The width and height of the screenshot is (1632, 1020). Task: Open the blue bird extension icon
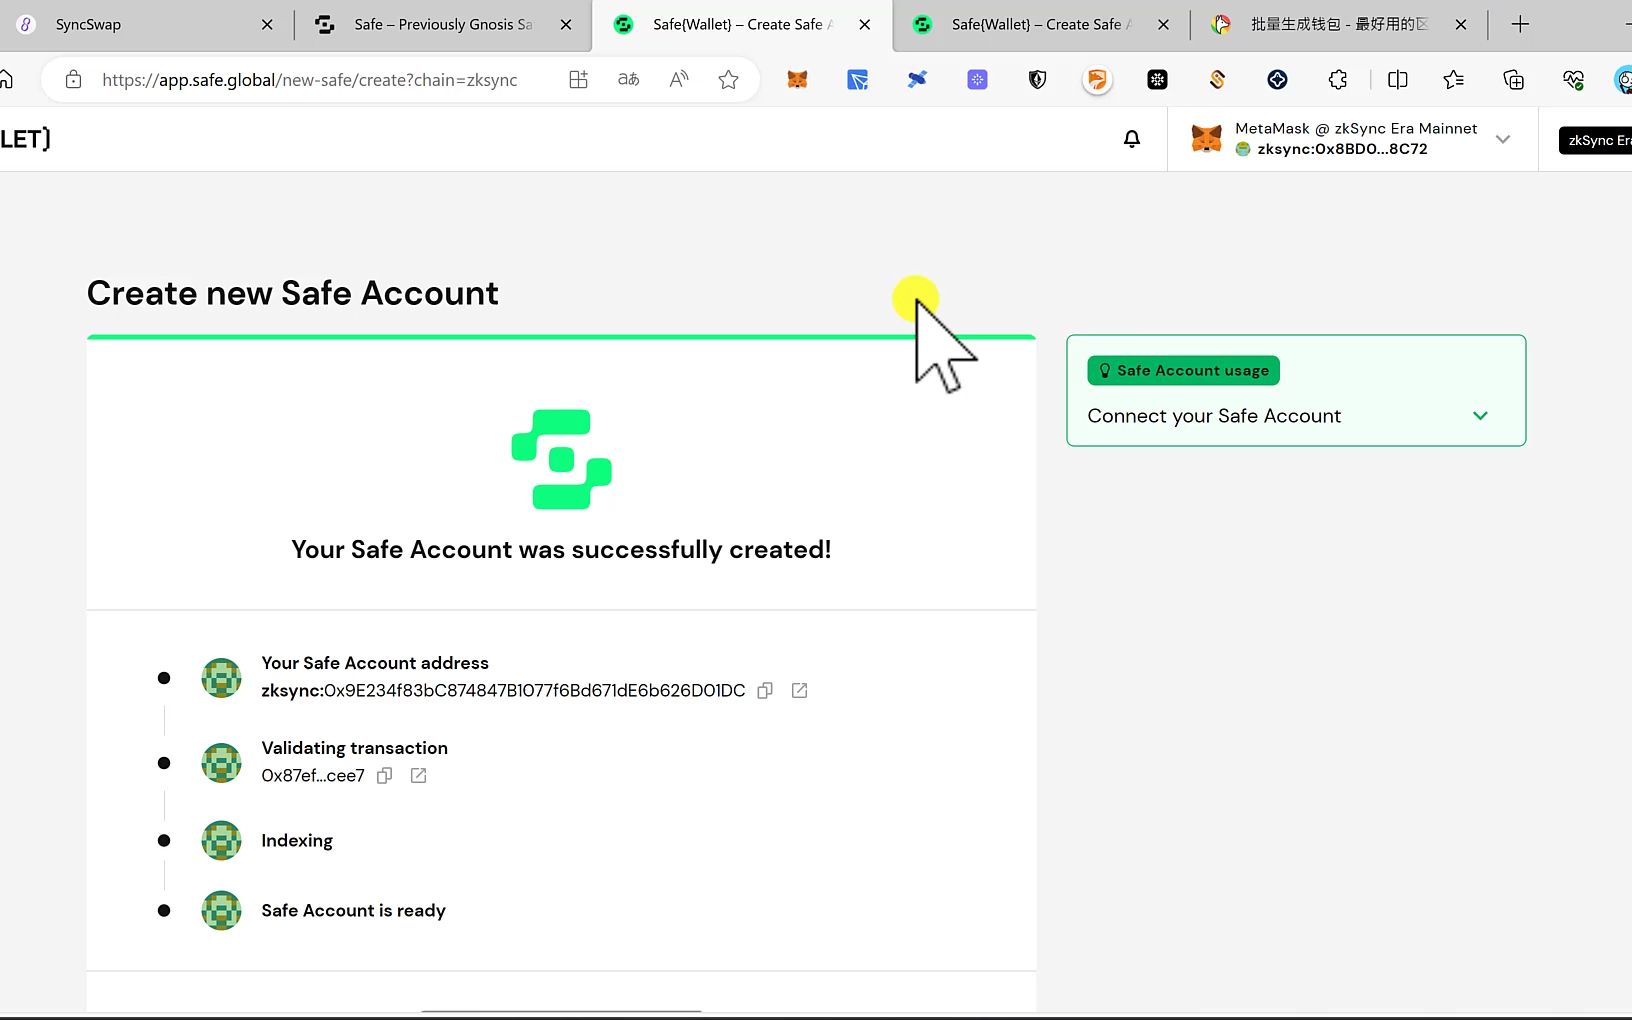point(917,80)
